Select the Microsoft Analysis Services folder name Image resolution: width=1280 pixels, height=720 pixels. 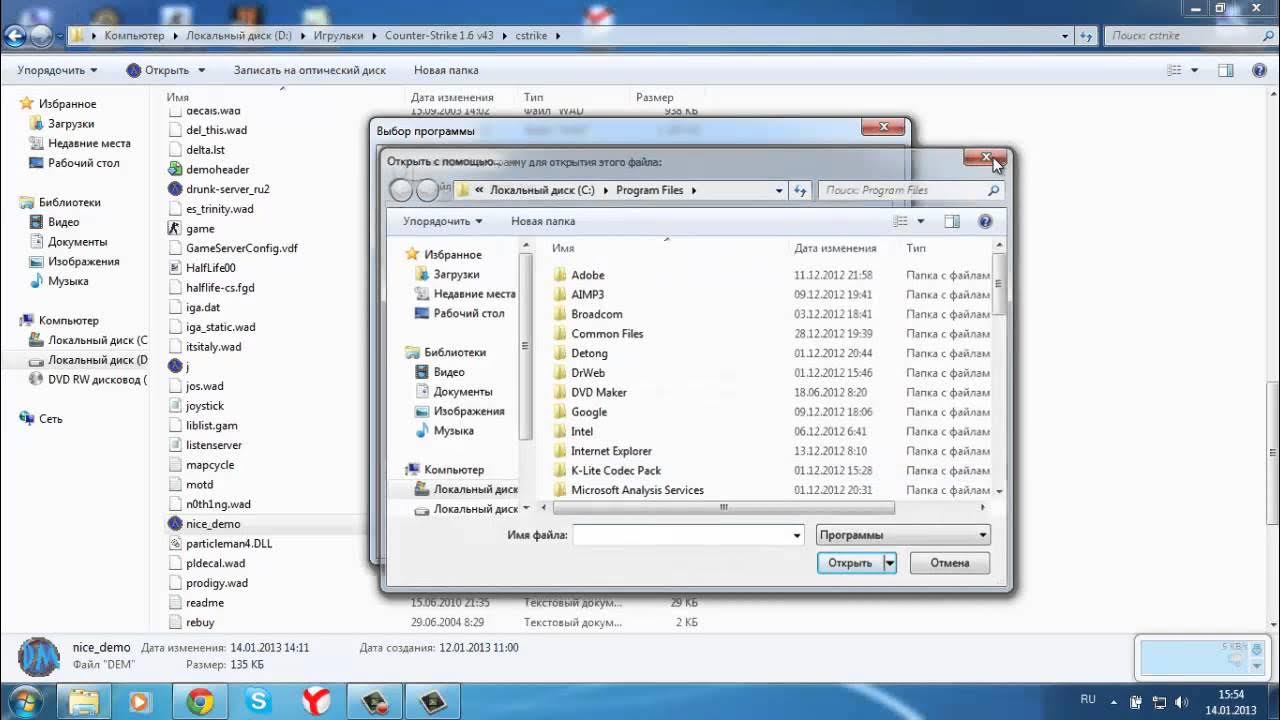pos(637,491)
